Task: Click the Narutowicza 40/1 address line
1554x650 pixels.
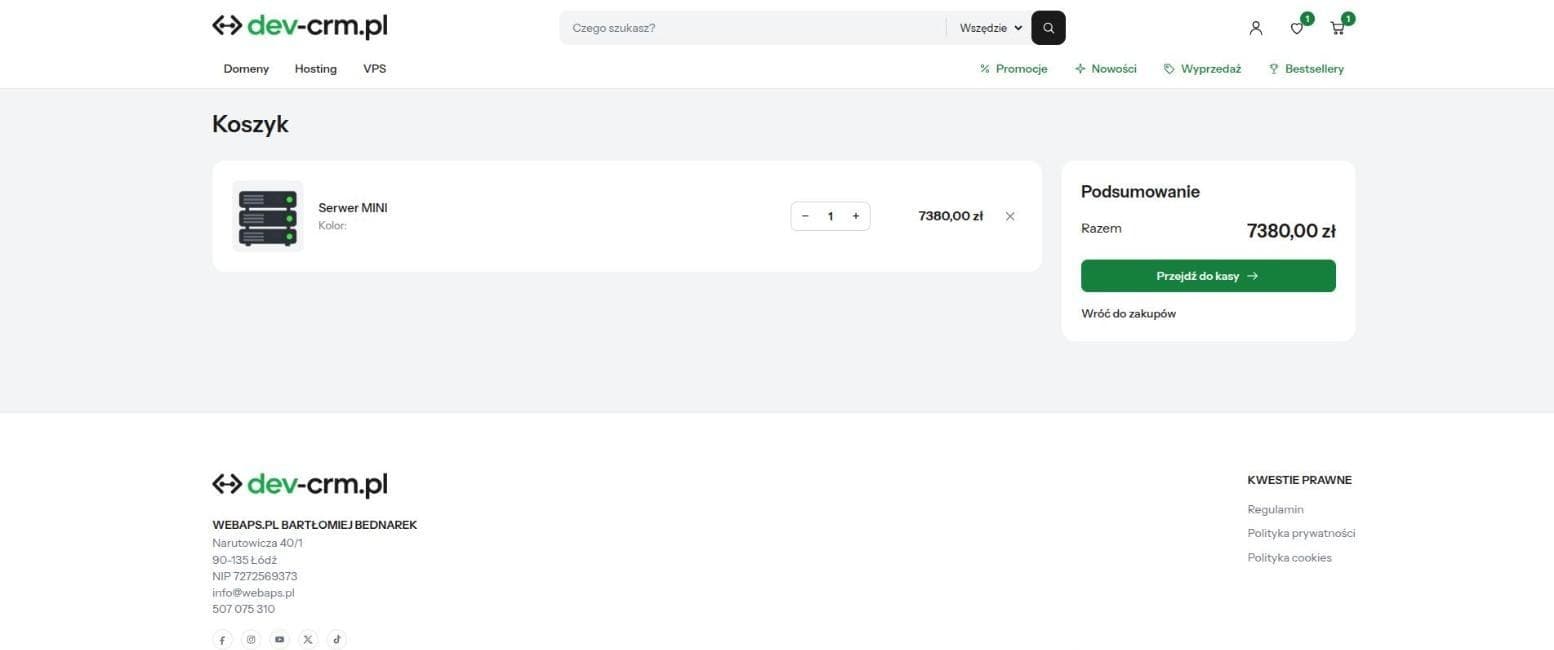Action: [257, 543]
